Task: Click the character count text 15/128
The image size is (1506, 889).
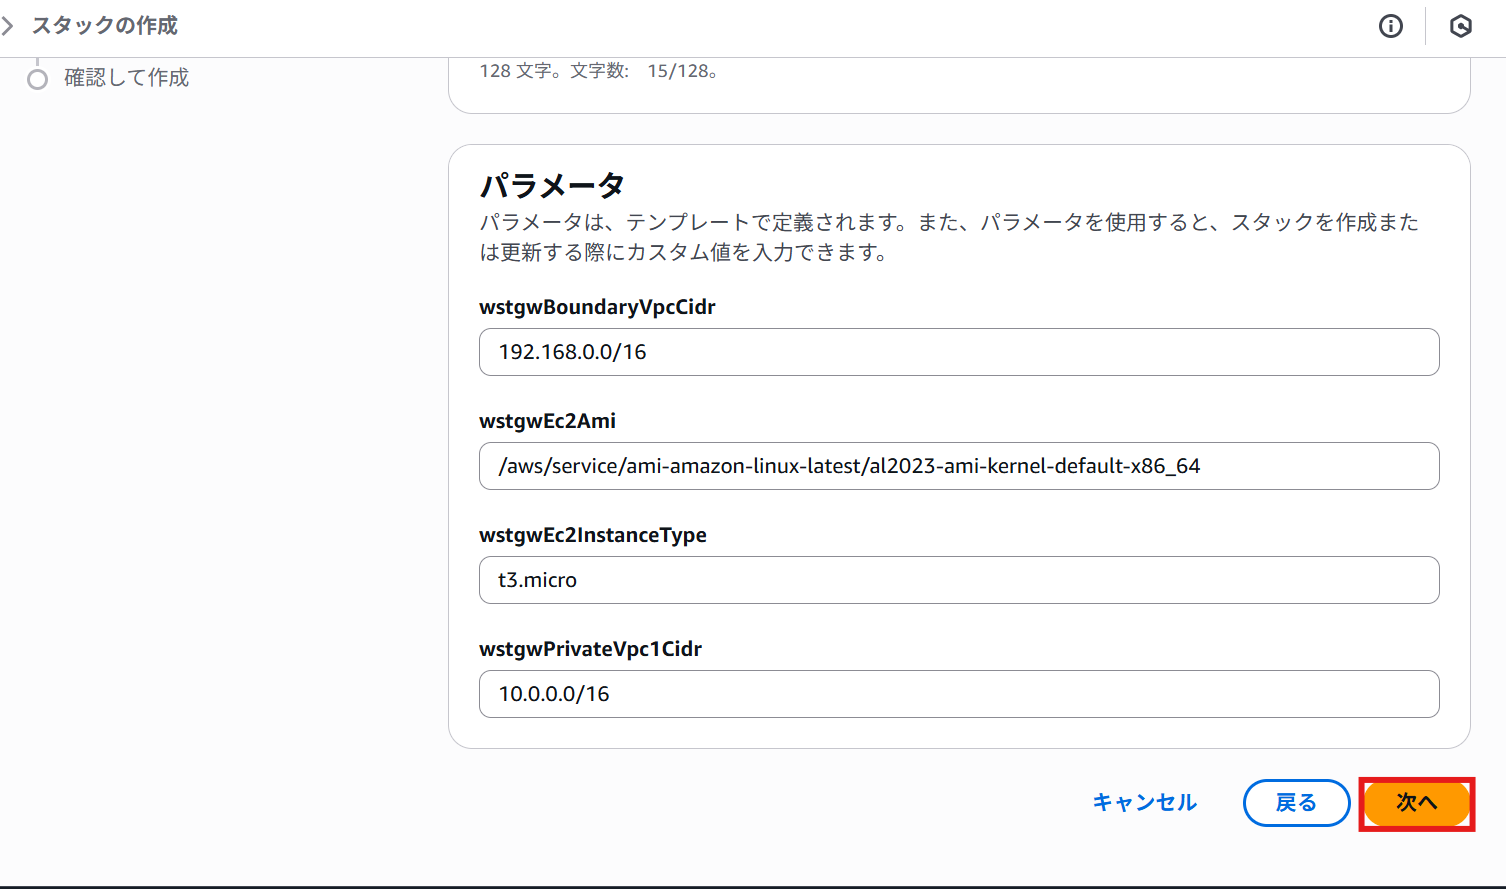Action: (679, 71)
